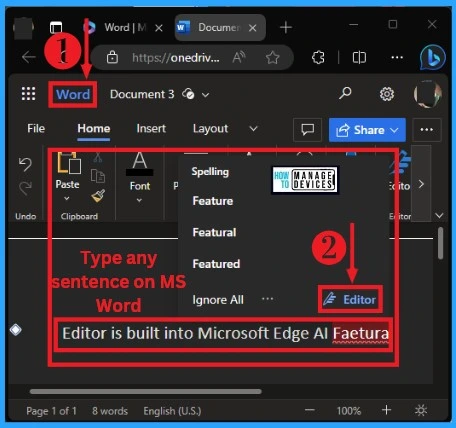Click the misspelled word "Faetura"
The image size is (456, 428).
pyautogui.click(x=361, y=334)
